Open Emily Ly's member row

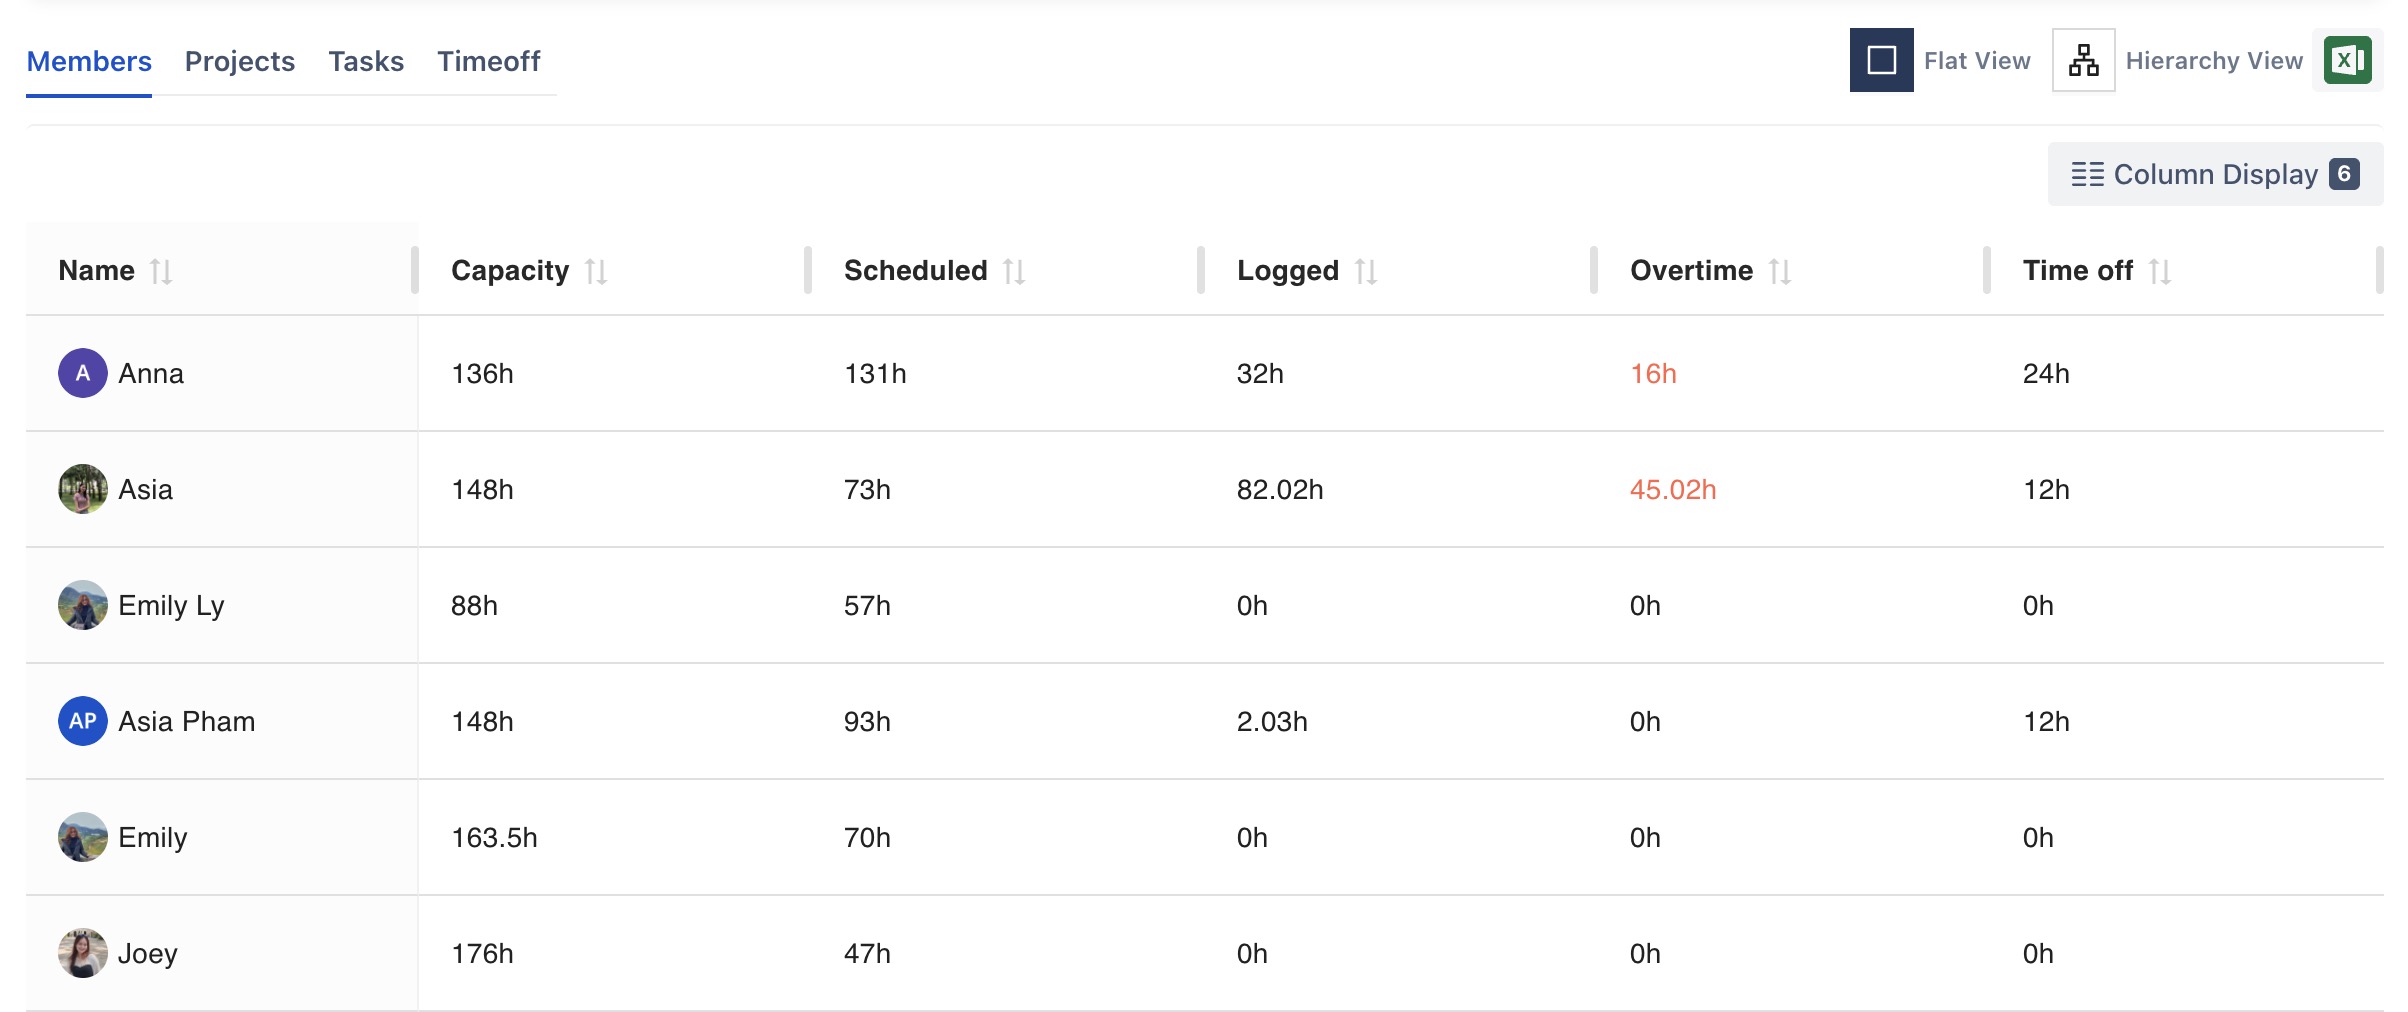(x=171, y=605)
